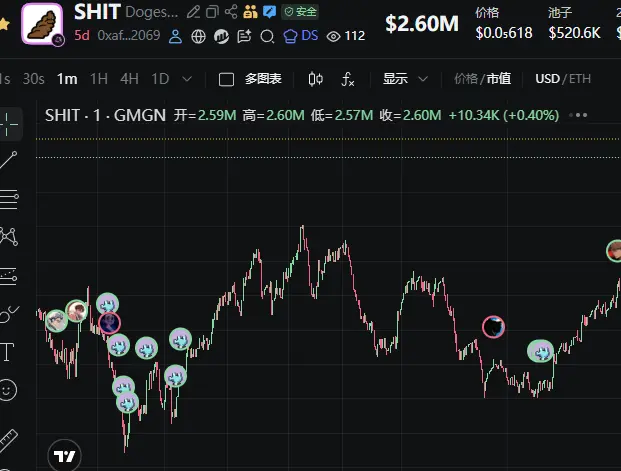The image size is (621, 471).
Task: Expand the 显示 display dropdown
Action: coord(405,79)
